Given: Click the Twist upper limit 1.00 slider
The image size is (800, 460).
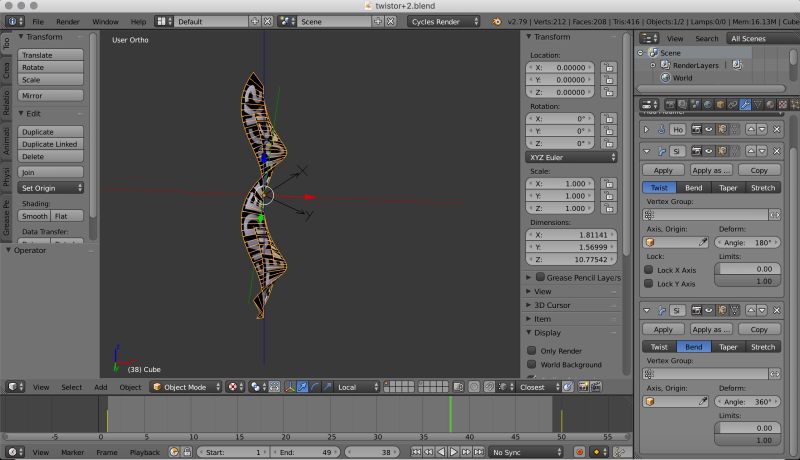Looking at the screenshot, I should tap(747, 282).
